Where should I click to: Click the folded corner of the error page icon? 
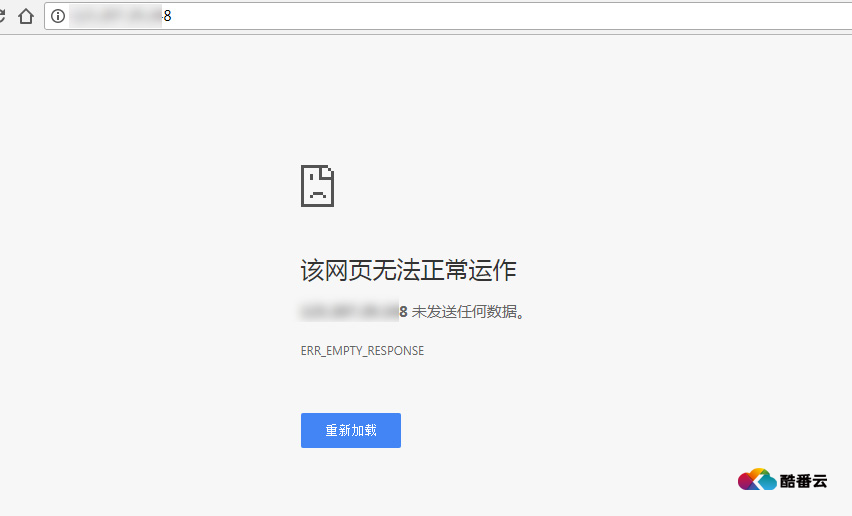pos(328,171)
